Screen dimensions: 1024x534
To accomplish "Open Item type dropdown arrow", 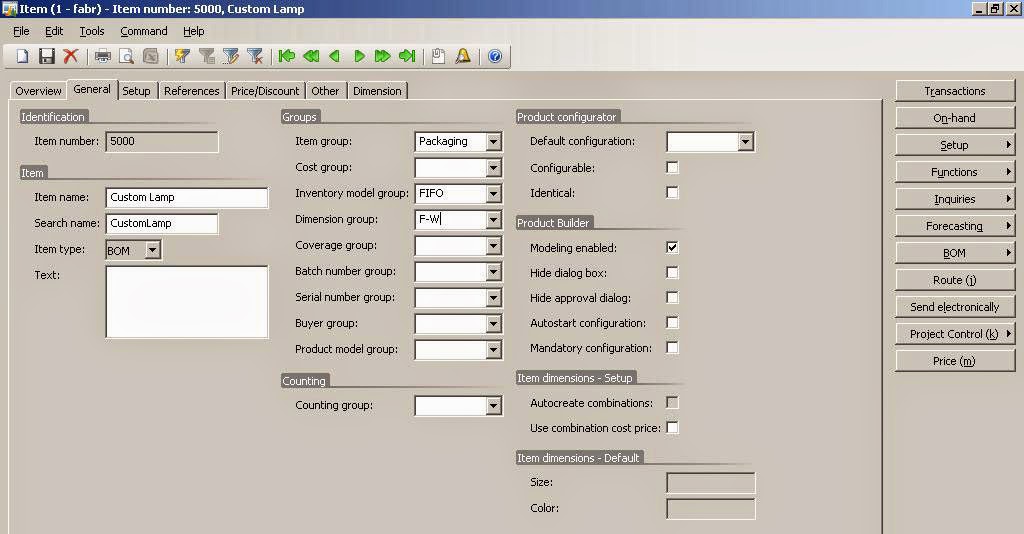I will click(152, 250).
